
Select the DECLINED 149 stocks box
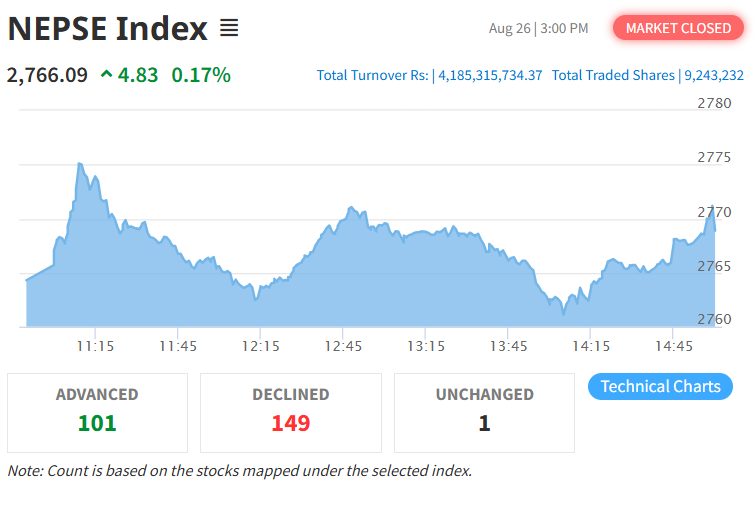[291, 412]
